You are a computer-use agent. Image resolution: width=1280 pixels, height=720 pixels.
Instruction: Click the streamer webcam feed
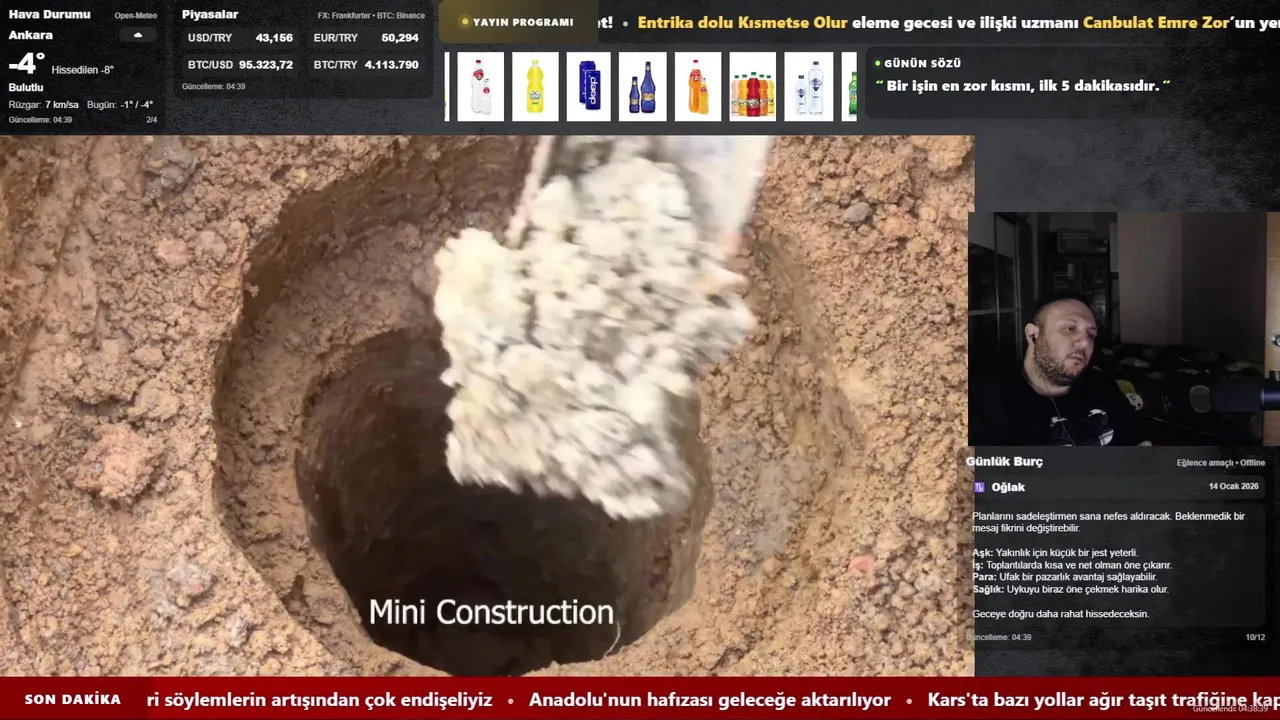[1124, 329]
